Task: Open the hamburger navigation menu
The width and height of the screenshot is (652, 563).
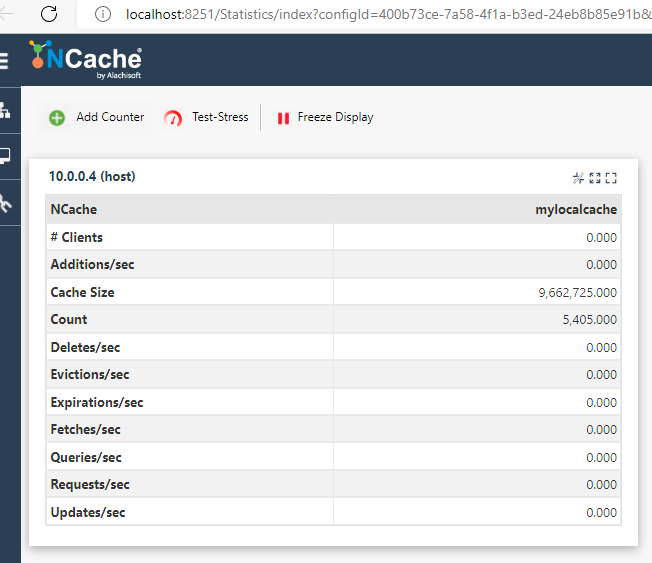Action: tap(4, 61)
